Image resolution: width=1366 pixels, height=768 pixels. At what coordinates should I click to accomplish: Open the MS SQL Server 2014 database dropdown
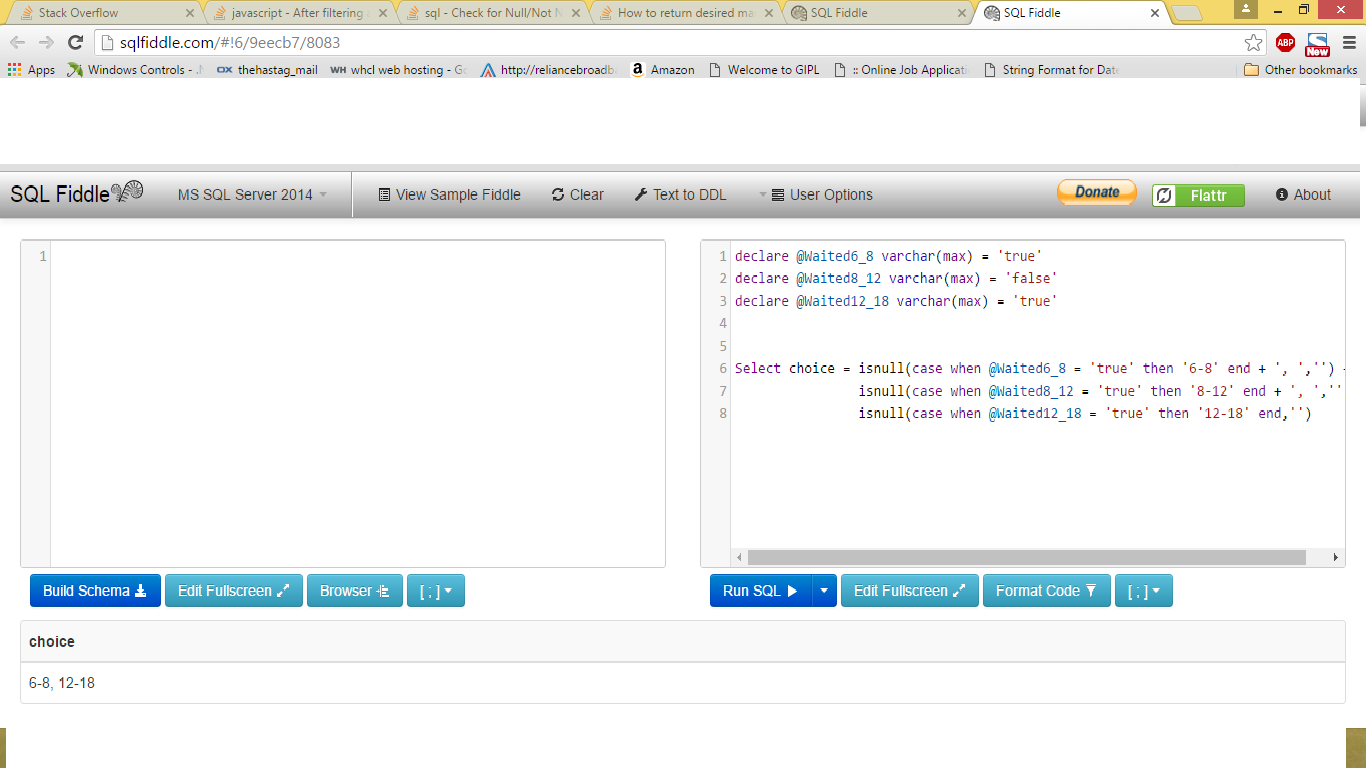click(252, 195)
